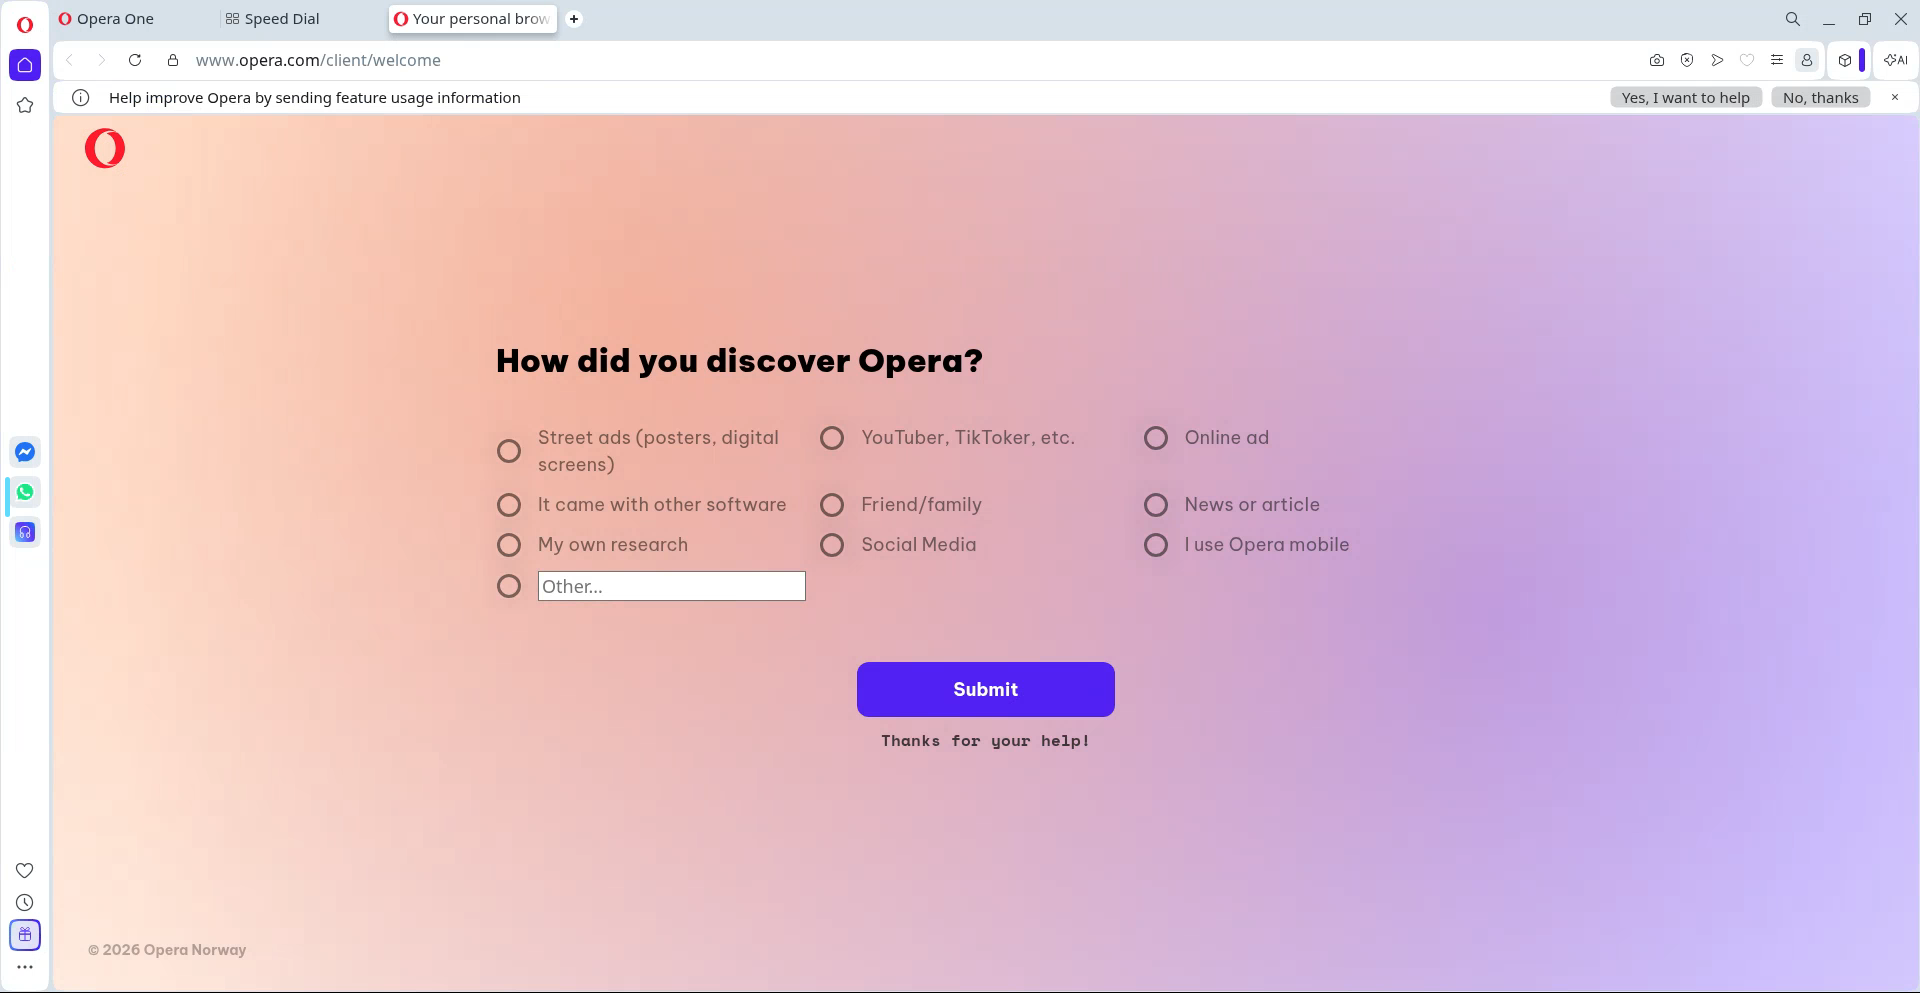The width and height of the screenshot is (1920, 993).
Task: Select 'My own research' radio option
Action: pyautogui.click(x=509, y=545)
